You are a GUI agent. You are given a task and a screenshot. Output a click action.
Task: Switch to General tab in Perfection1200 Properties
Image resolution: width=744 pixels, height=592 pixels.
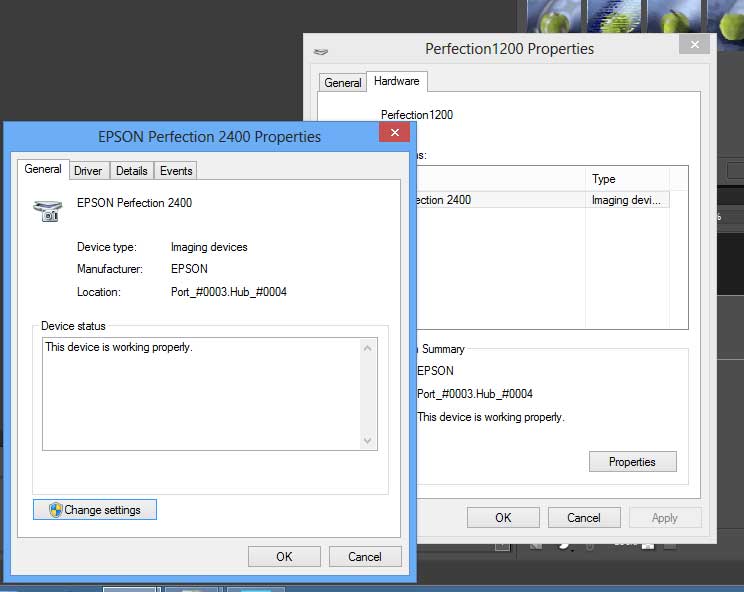coord(343,83)
